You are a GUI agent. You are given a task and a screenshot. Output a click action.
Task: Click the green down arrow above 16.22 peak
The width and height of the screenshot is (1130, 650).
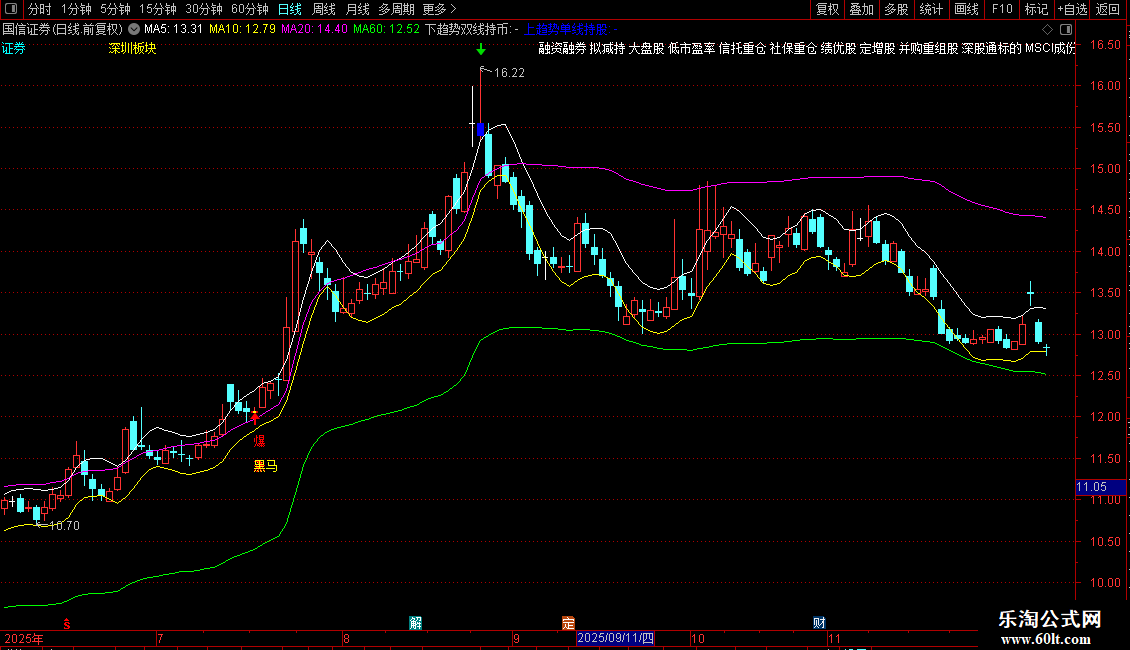(x=481, y=49)
